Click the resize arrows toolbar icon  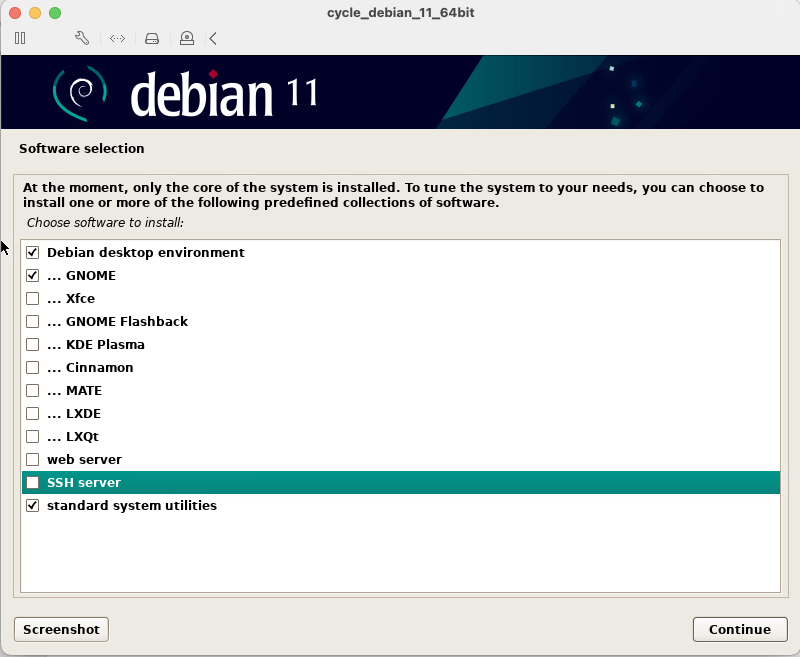pyautogui.click(x=117, y=38)
